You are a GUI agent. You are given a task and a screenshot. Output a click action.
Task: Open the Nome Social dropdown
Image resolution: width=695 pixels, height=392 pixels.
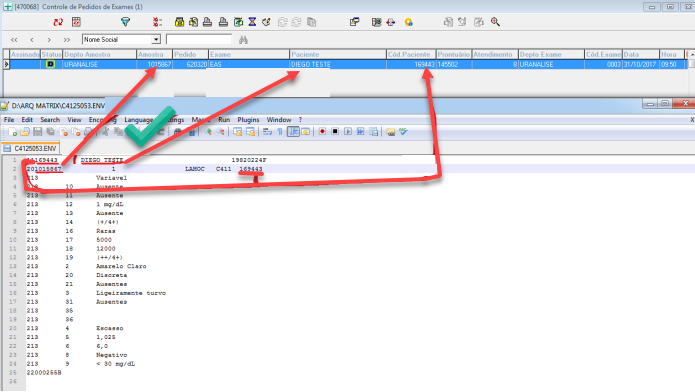(x=156, y=39)
